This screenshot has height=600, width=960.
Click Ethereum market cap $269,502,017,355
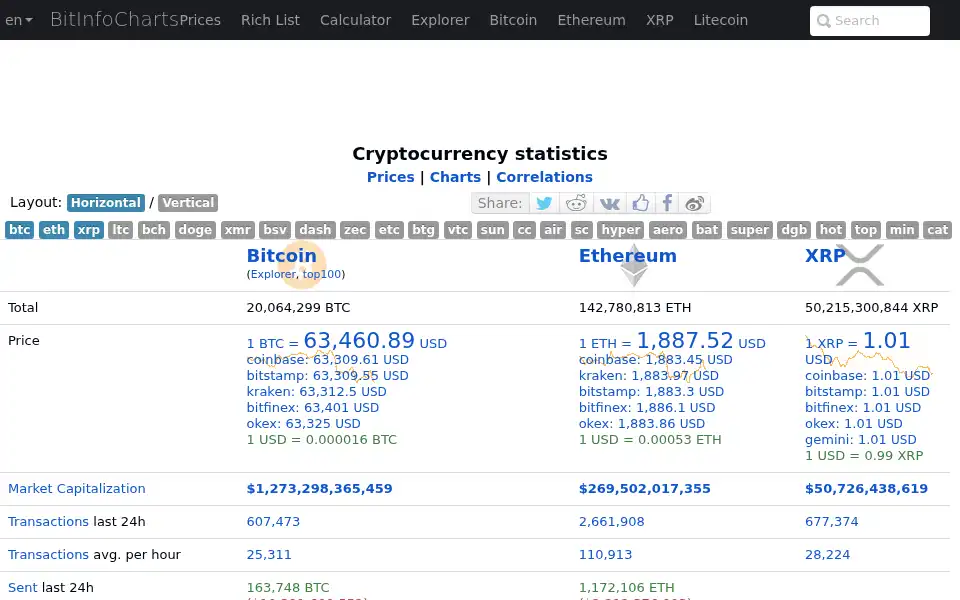(645, 489)
